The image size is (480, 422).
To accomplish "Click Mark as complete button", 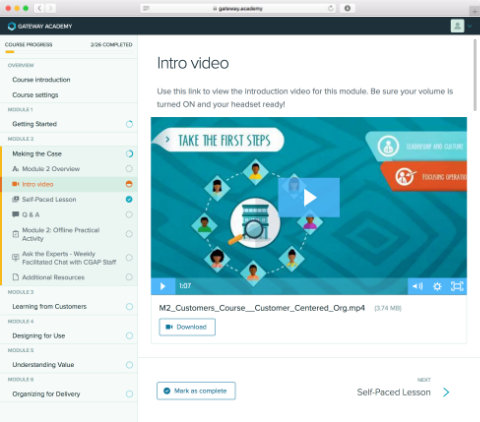I will 196,391.
